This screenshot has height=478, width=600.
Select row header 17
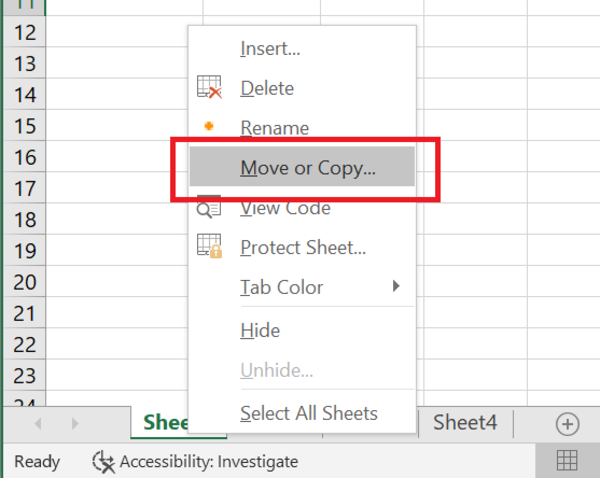pyautogui.click(x=24, y=188)
